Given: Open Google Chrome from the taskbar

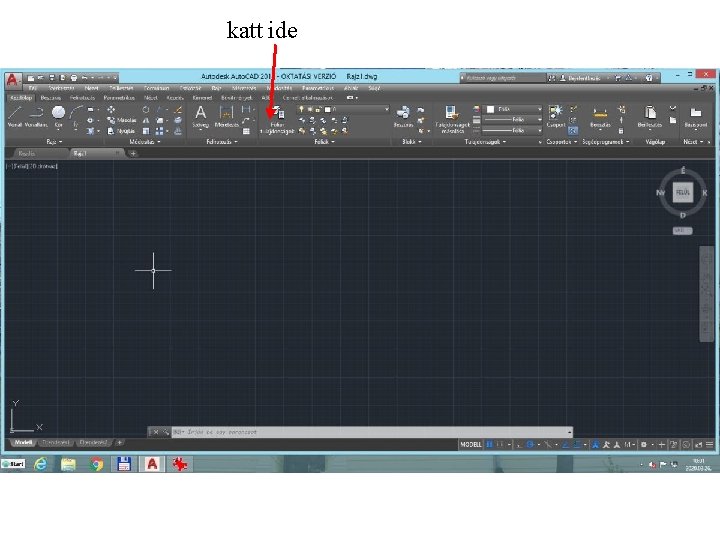Looking at the screenshot, I should tap(96, 464).
